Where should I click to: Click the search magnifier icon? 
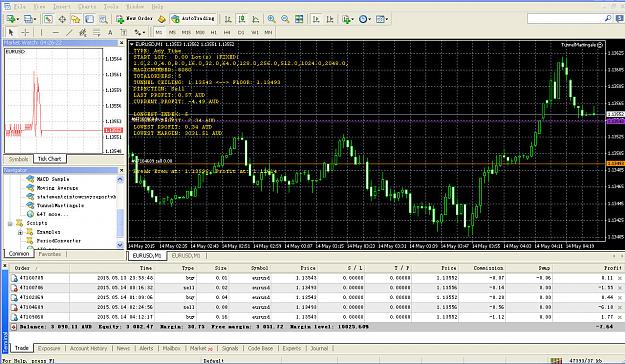click(608, 18)
